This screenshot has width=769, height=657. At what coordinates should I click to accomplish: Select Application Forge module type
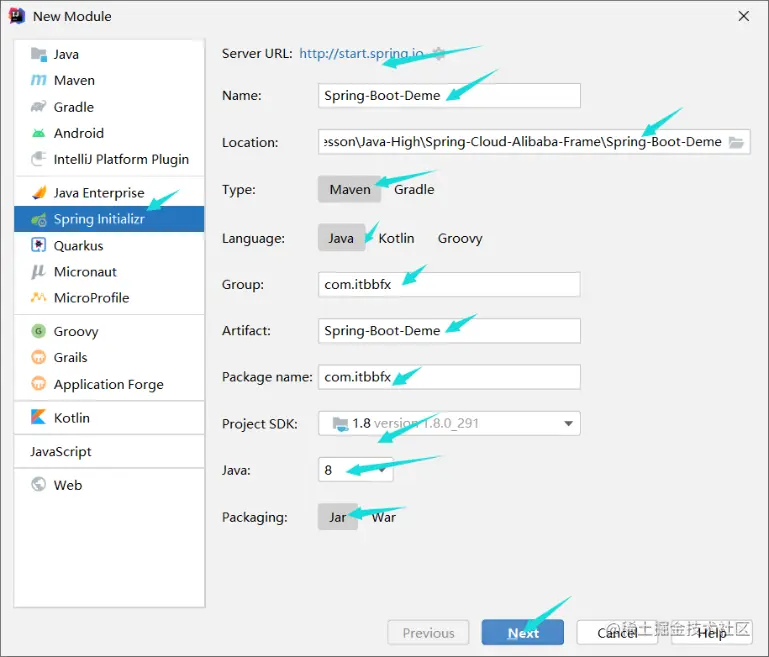pyautogui.click(x=109, y=384)
